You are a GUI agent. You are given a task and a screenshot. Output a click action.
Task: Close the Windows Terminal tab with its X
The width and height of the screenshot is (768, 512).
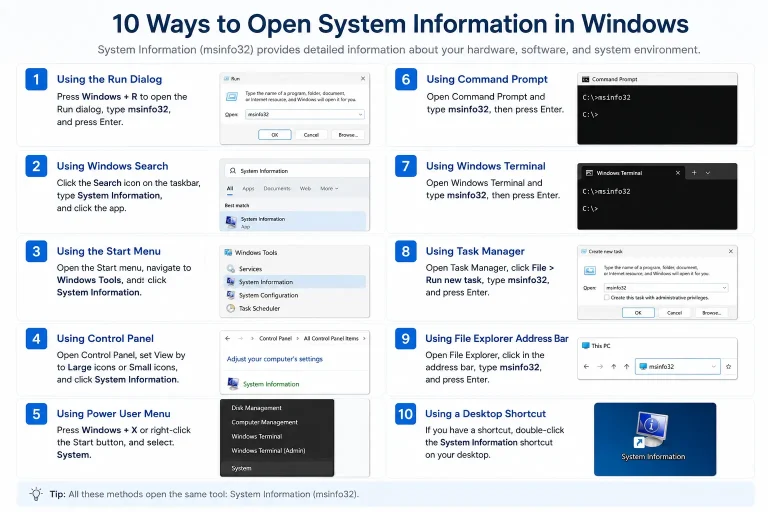678,172
